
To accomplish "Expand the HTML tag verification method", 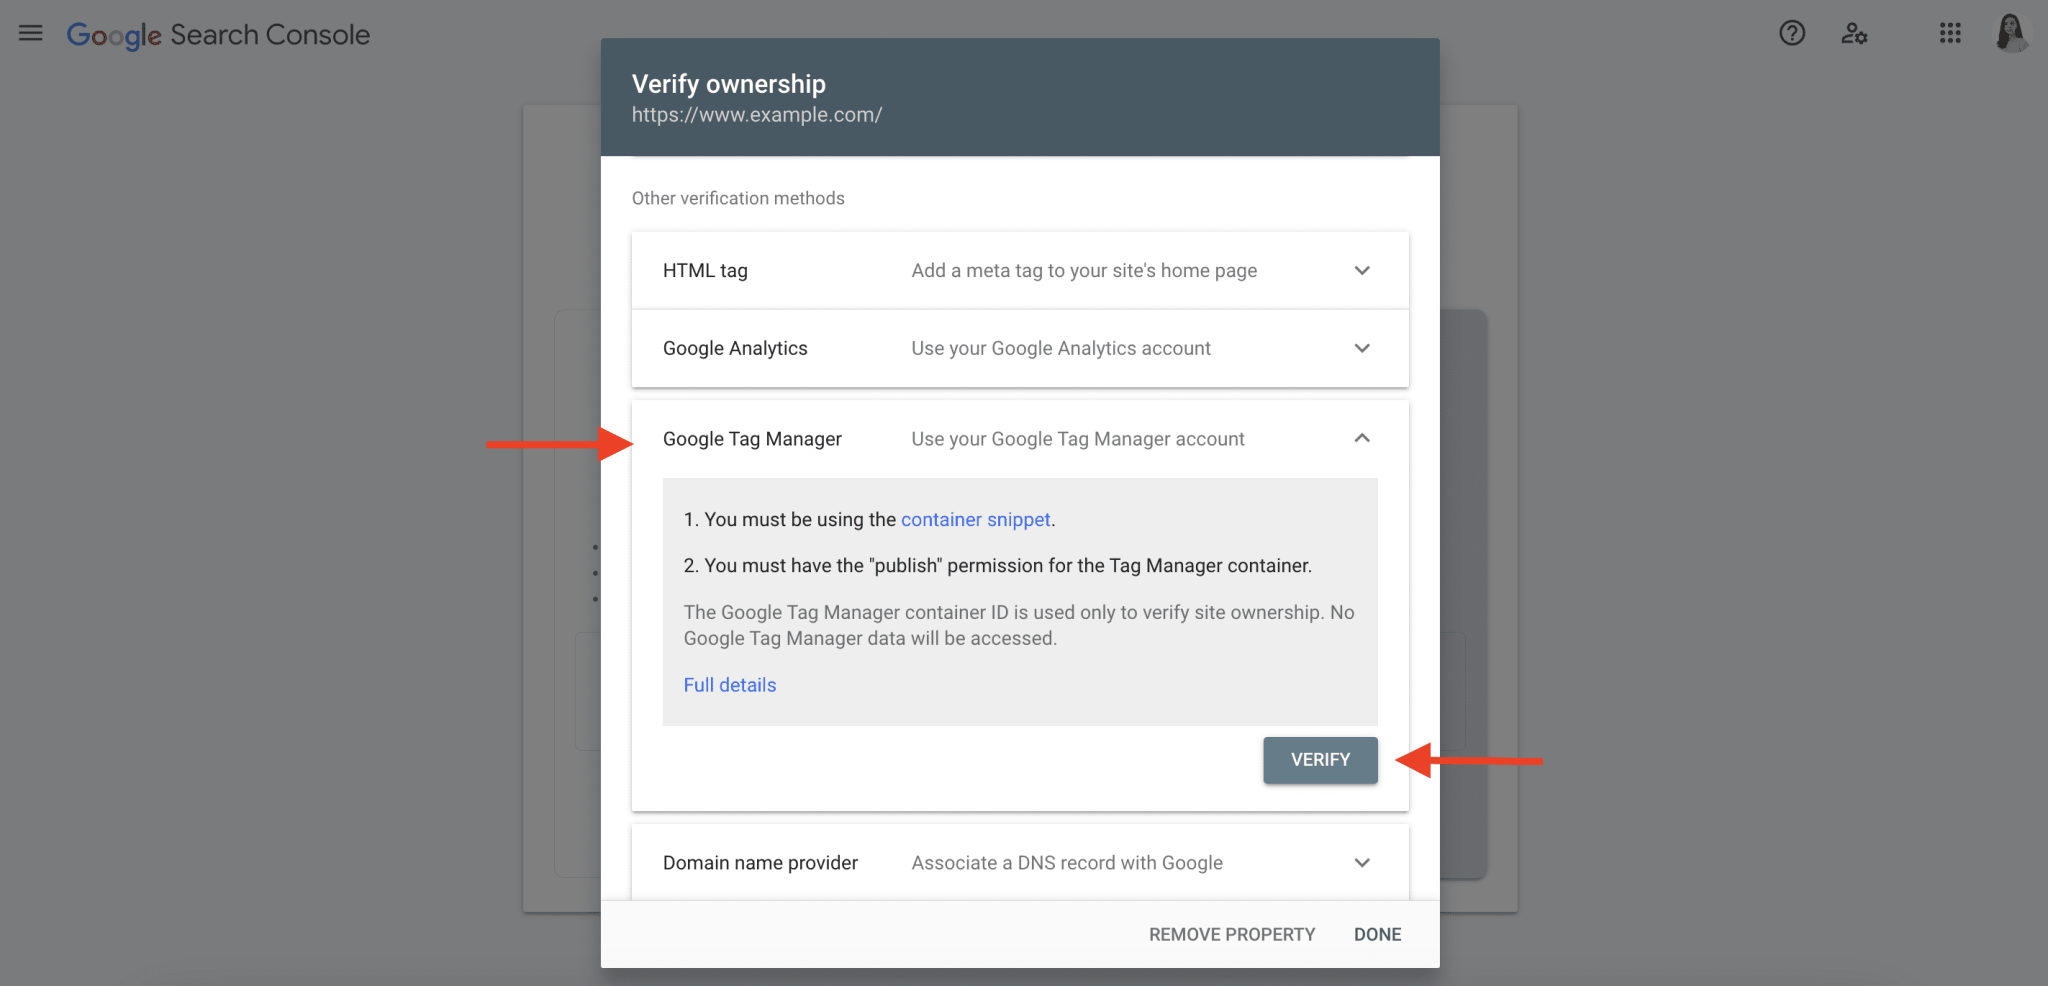I will pyautogui.click(x=1361, y=270).
